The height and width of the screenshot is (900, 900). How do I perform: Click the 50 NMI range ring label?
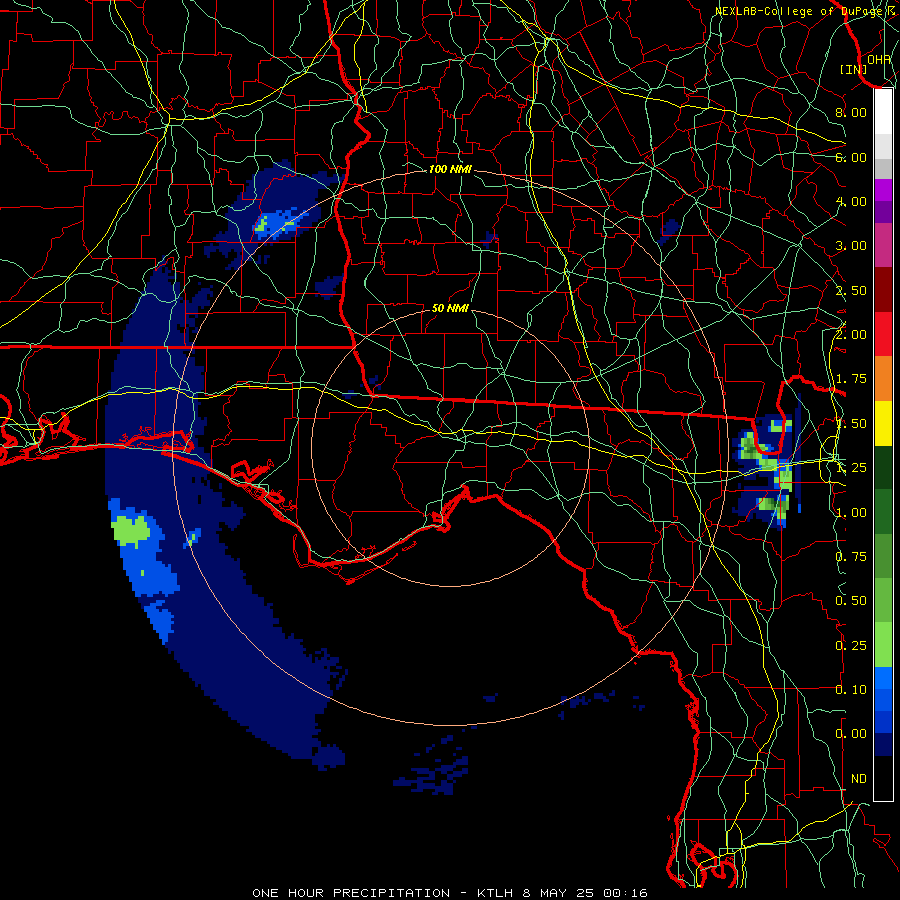(x=450, y=308)
